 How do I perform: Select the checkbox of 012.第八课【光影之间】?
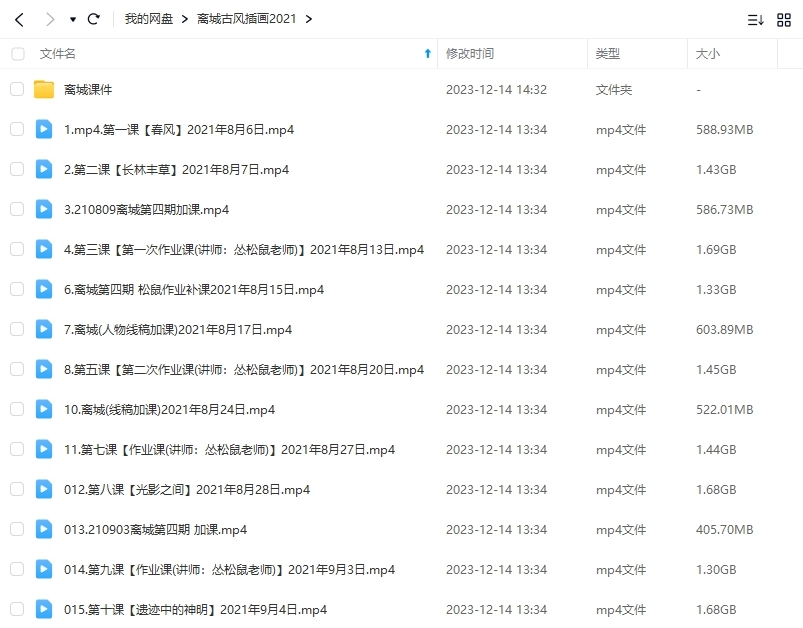tap(17, 489)
